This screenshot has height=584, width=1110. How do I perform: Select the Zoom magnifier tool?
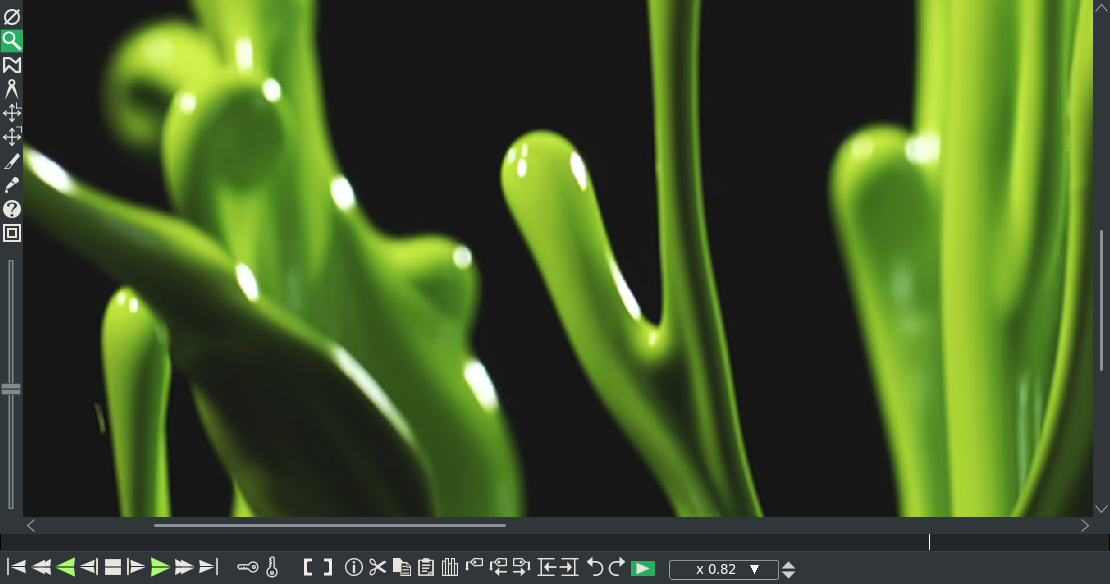12,40
